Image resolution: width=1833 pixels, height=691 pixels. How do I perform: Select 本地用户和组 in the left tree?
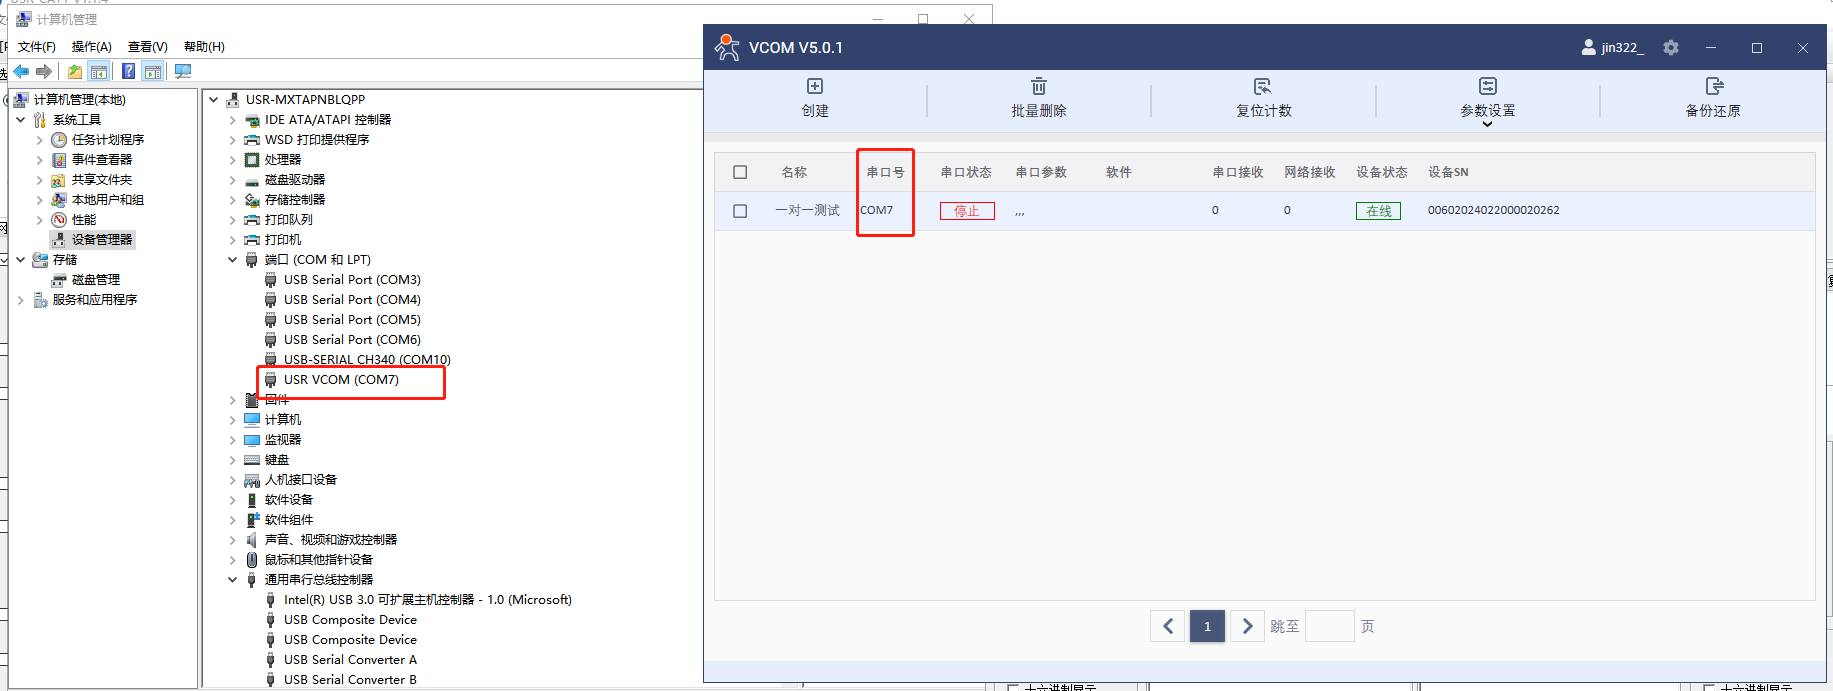point(107,199)
